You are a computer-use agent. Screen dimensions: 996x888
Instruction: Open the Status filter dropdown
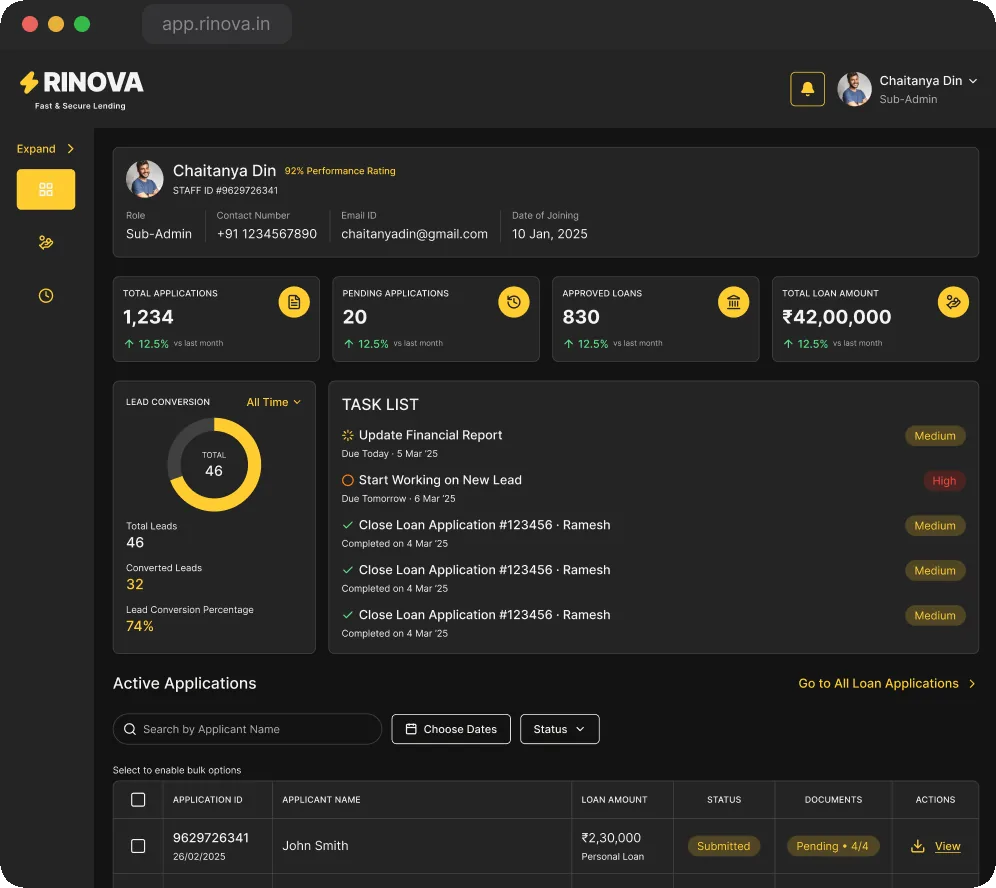[560, 729]
